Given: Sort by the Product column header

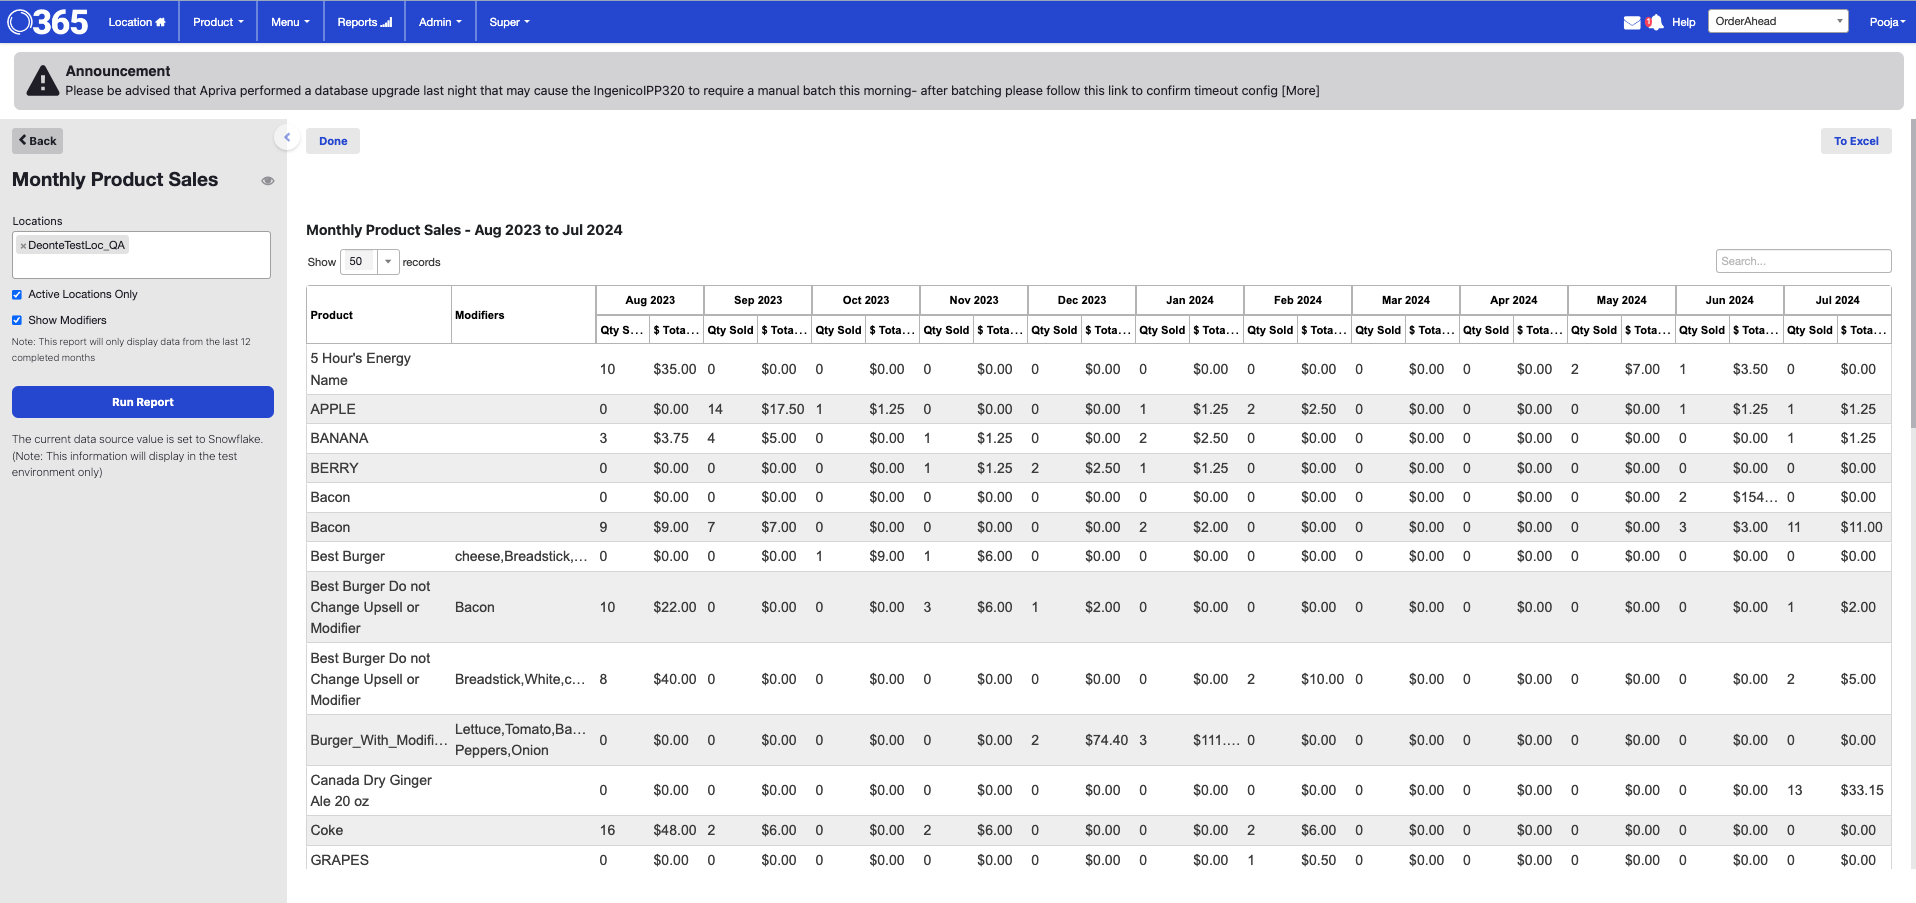Looking at the screenshot, I should [x=379, y=315].
